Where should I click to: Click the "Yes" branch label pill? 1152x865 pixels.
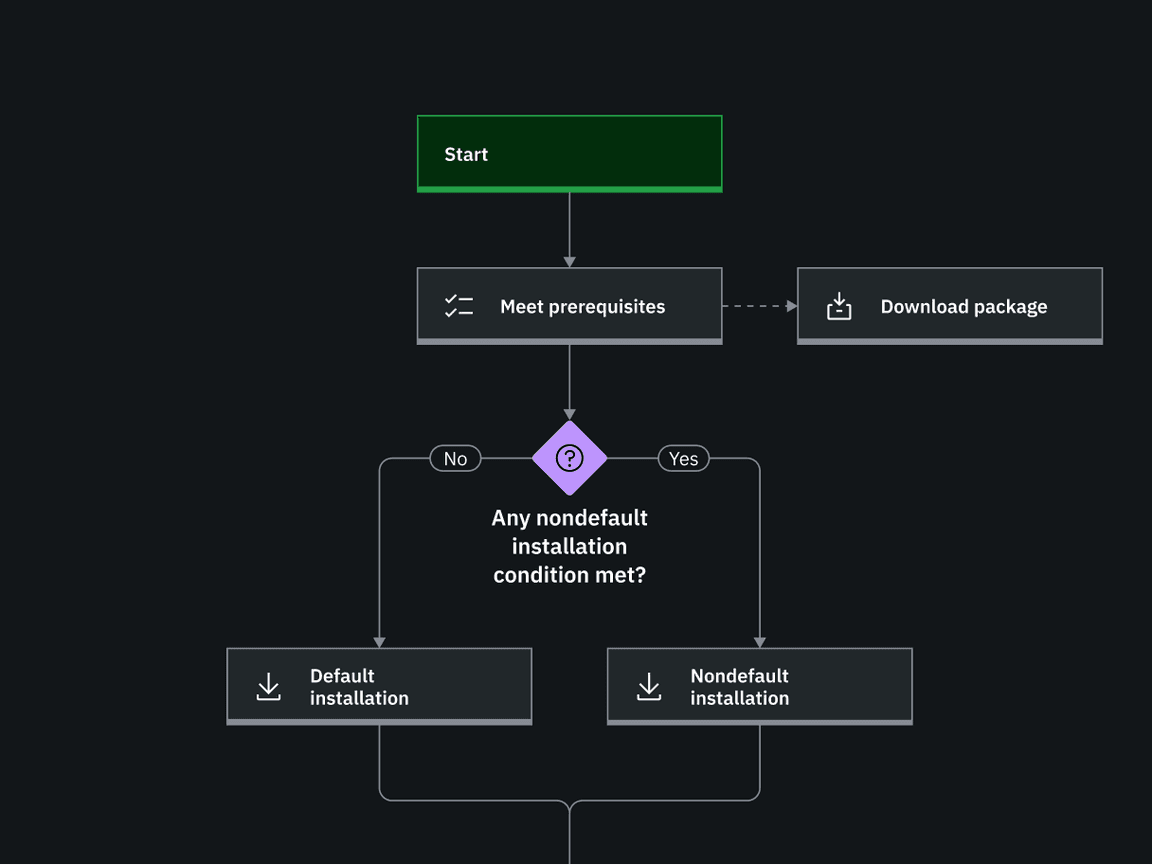tap(683, 458)
